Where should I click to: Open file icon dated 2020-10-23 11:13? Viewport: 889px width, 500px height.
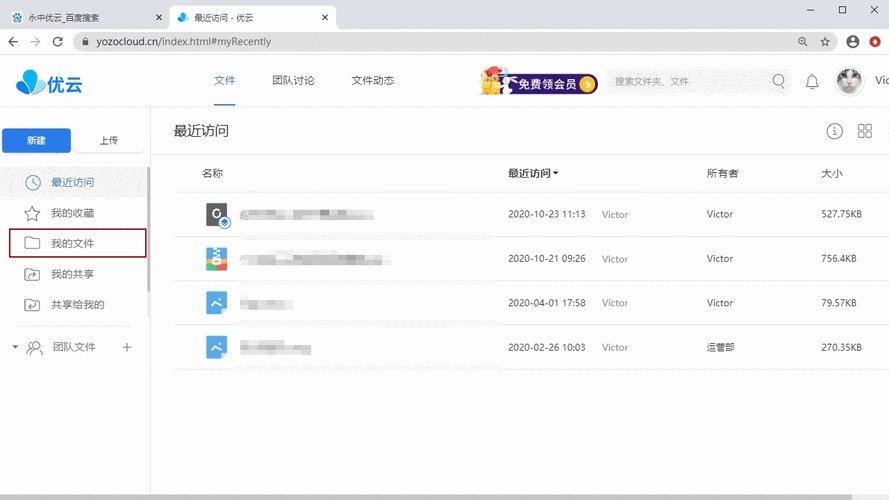217,215
